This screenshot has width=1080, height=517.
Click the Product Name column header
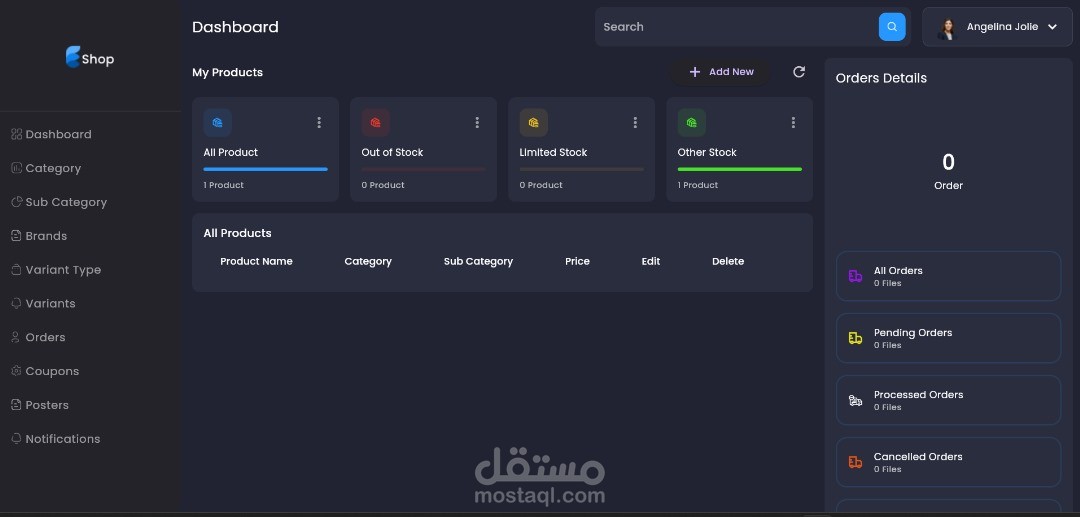point(256,261)
